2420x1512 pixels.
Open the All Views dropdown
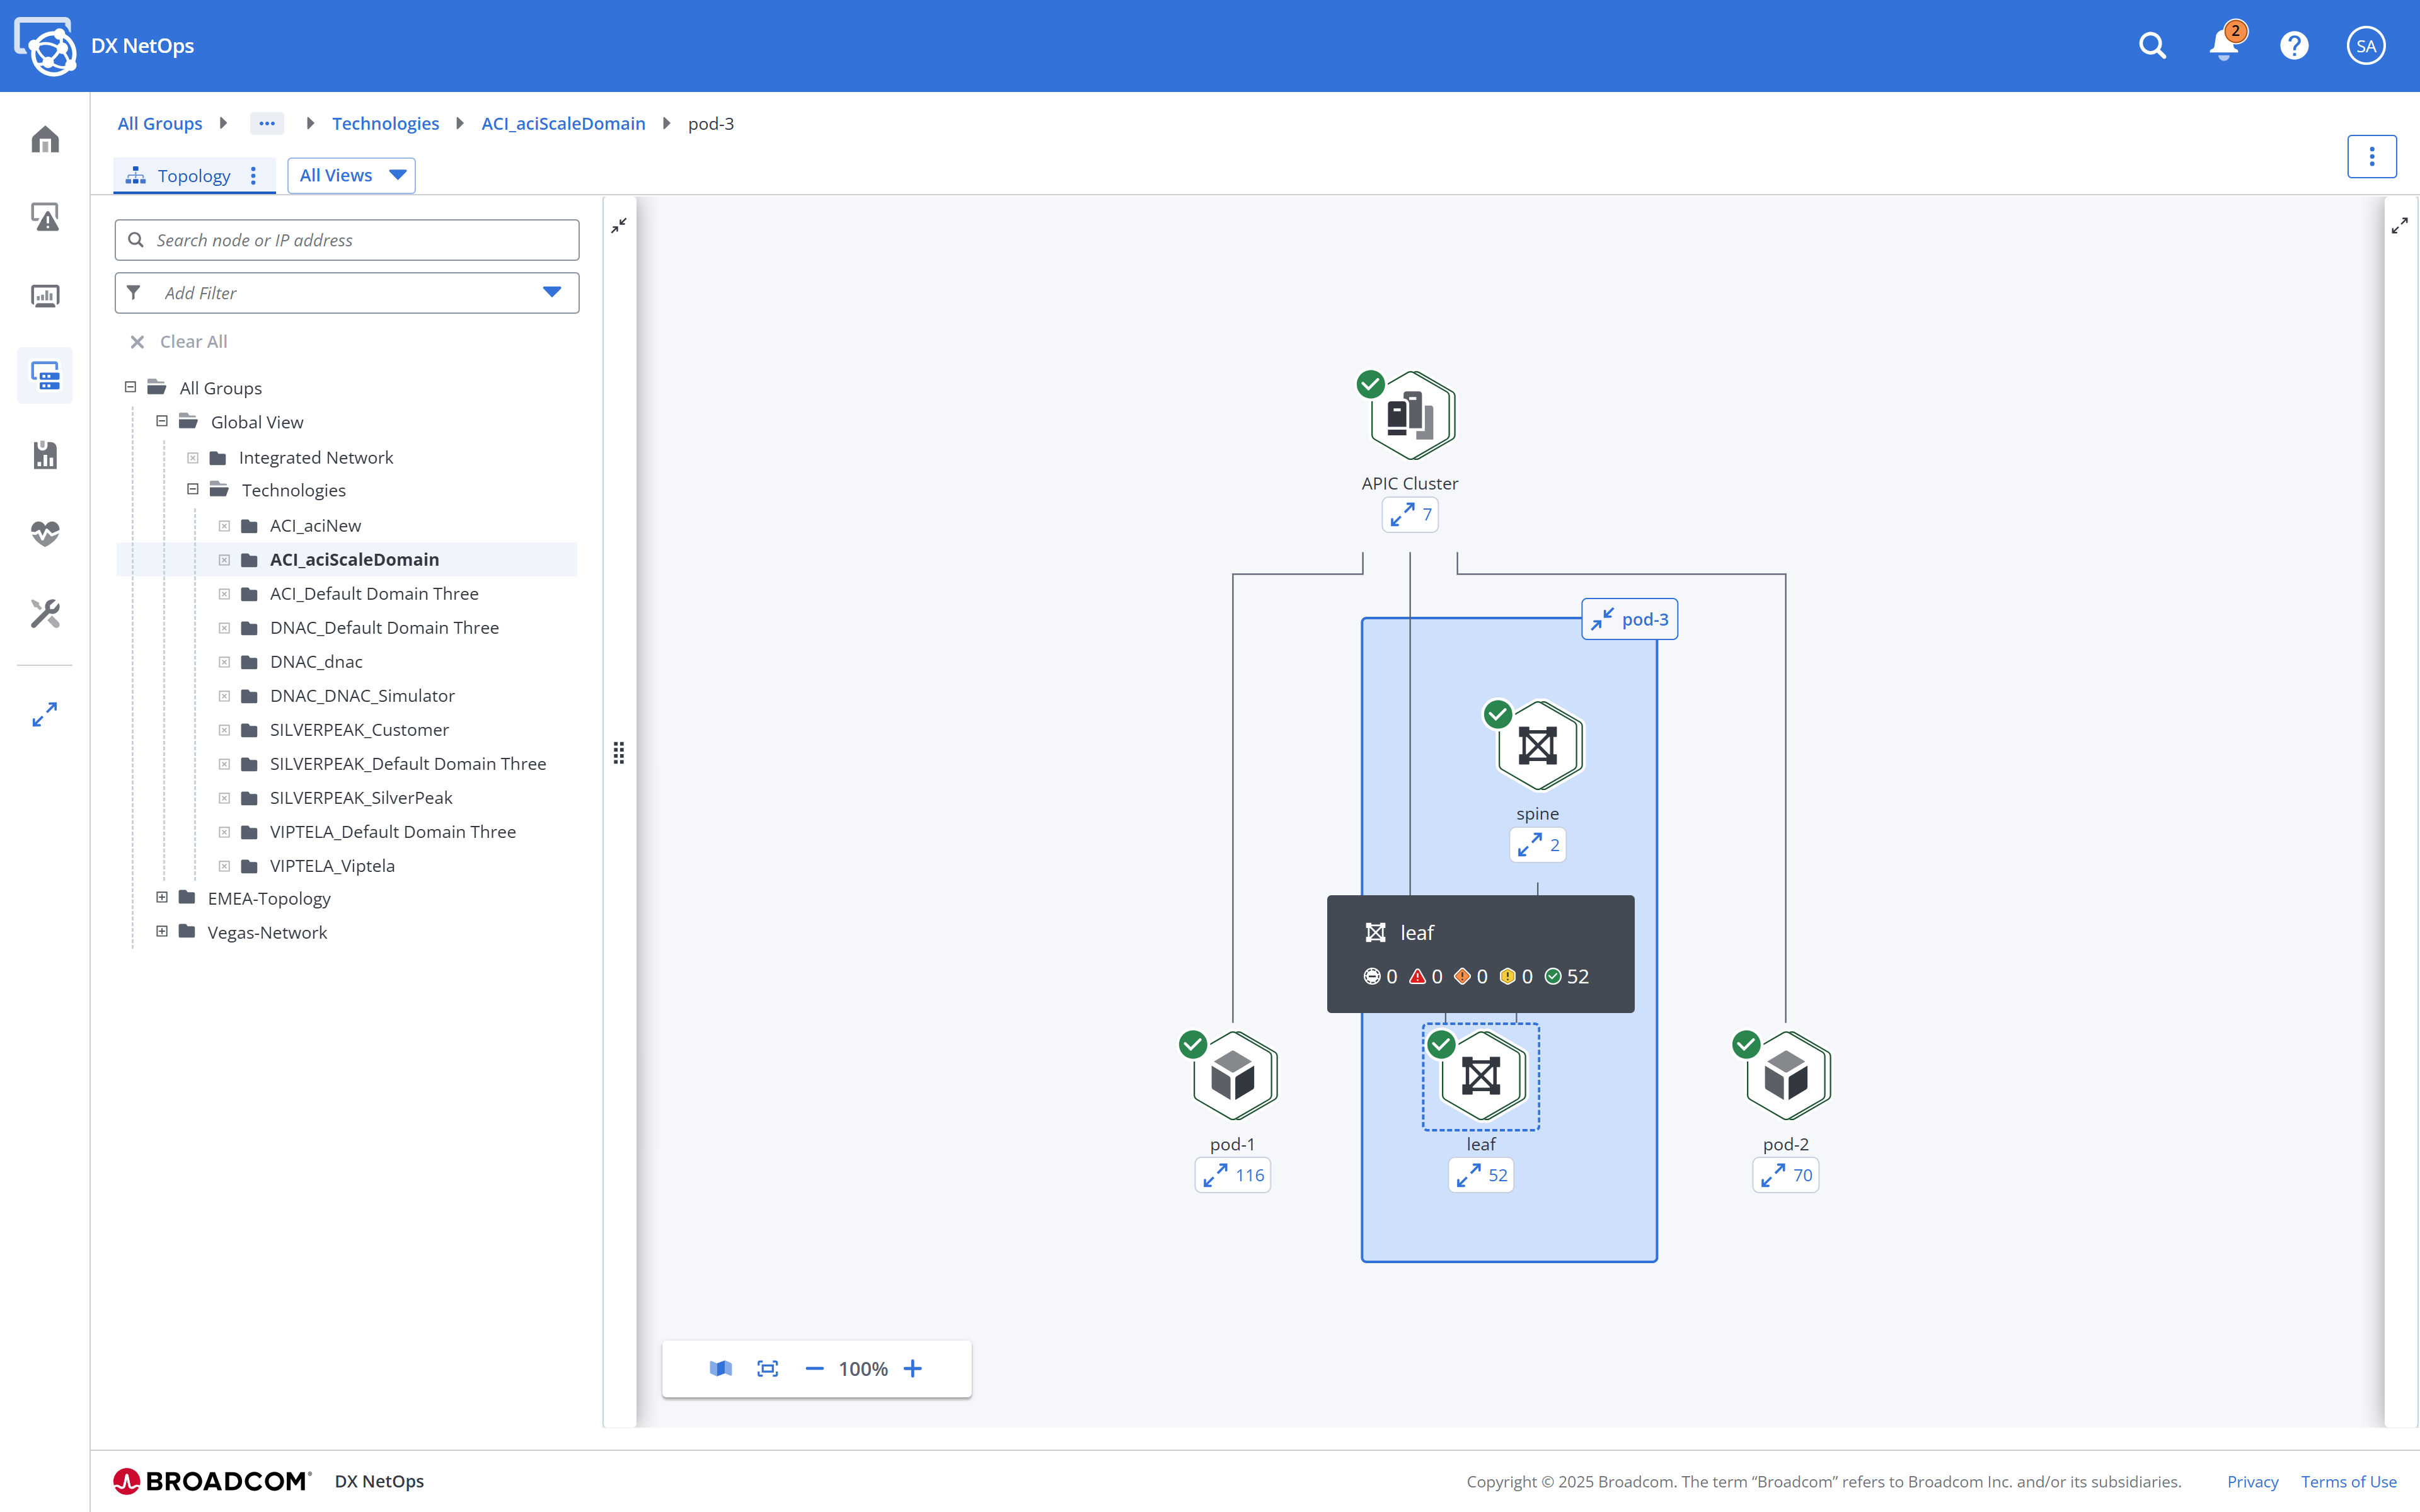click(351, 175)
